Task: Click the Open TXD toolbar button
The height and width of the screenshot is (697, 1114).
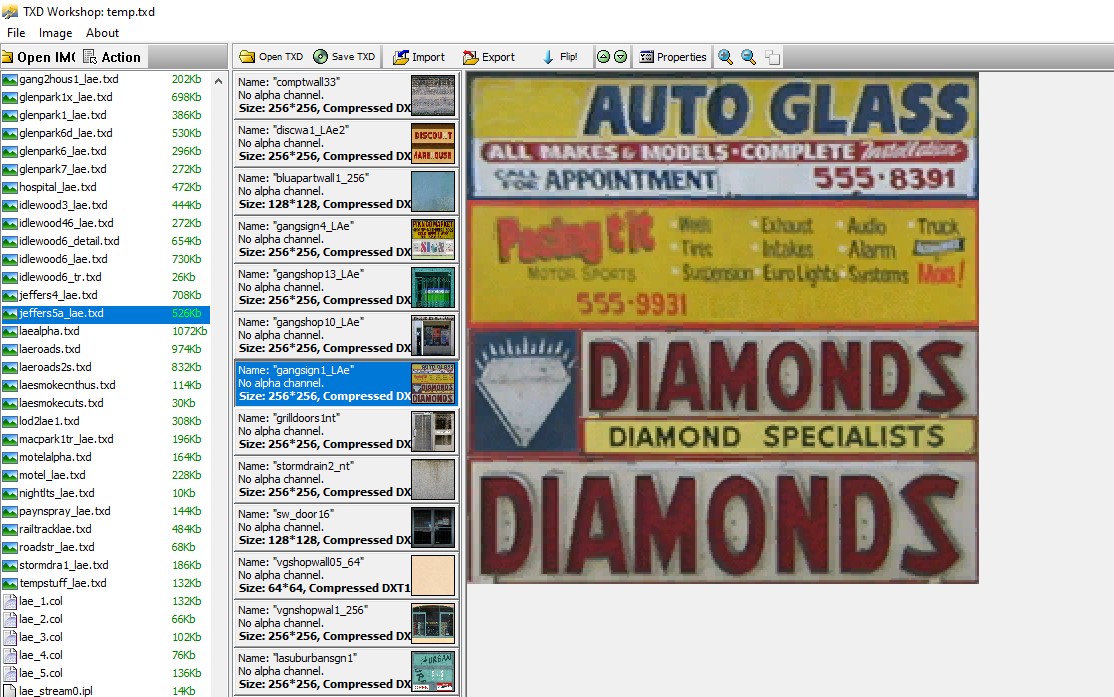Action: point(271,57)
